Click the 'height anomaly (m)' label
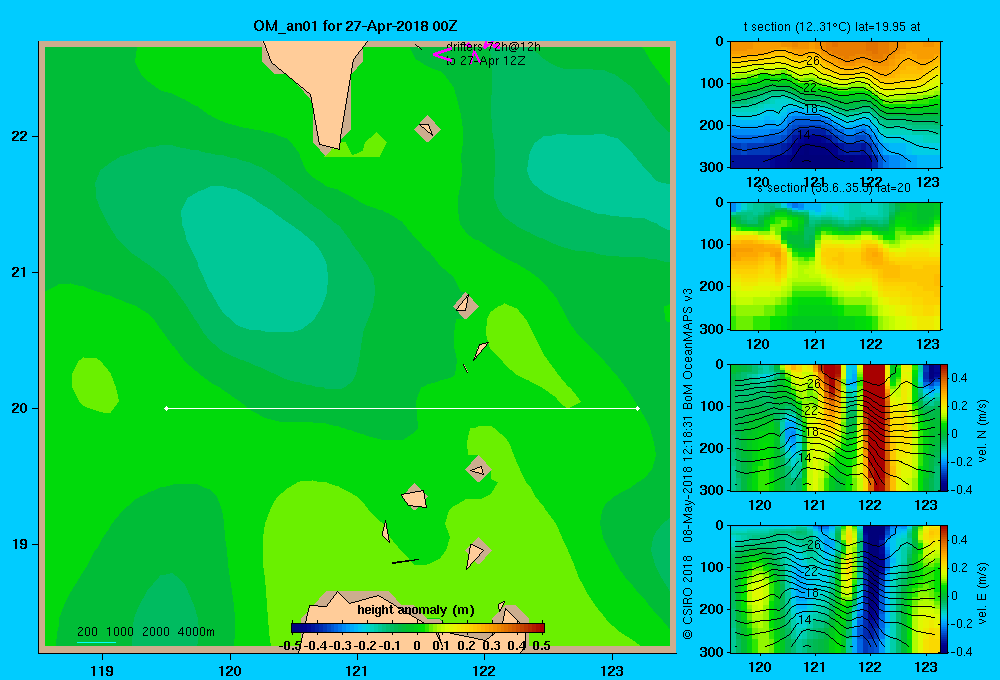 pyautogui.click(x=416, y=610)
